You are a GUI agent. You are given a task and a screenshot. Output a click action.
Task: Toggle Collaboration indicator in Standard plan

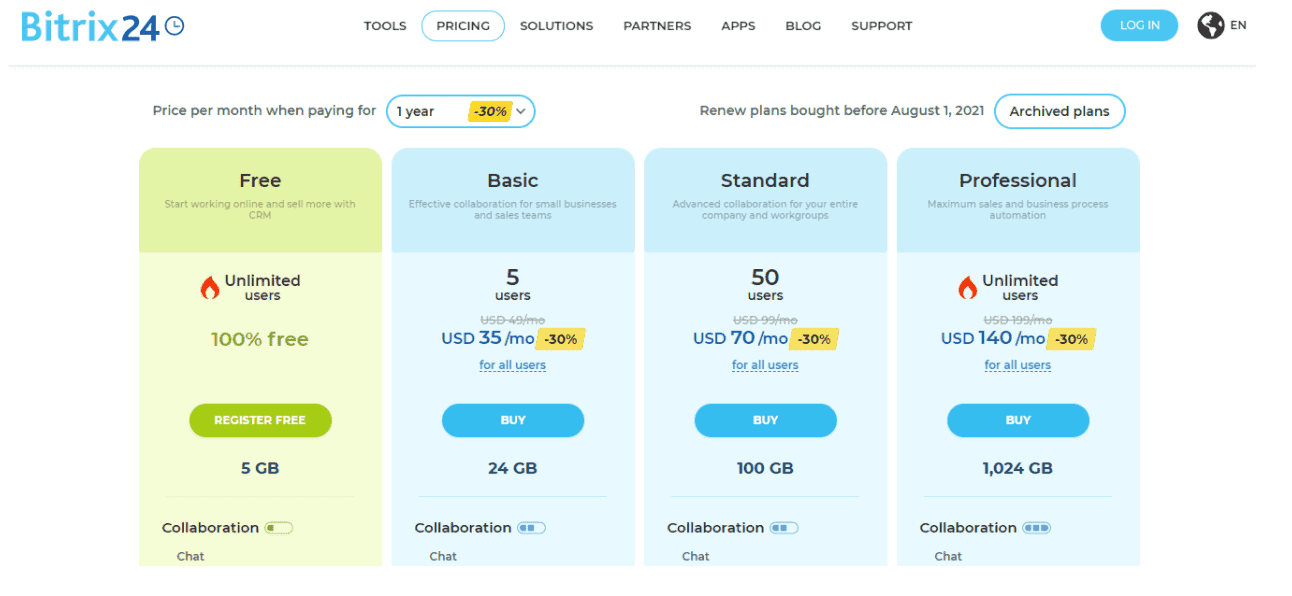coord(785,528)
